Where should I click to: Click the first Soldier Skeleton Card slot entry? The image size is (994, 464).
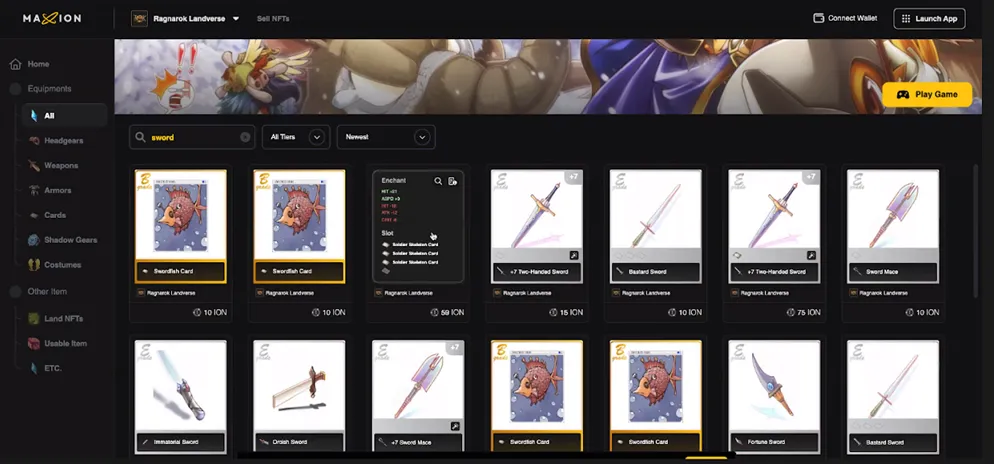point(410,244)
